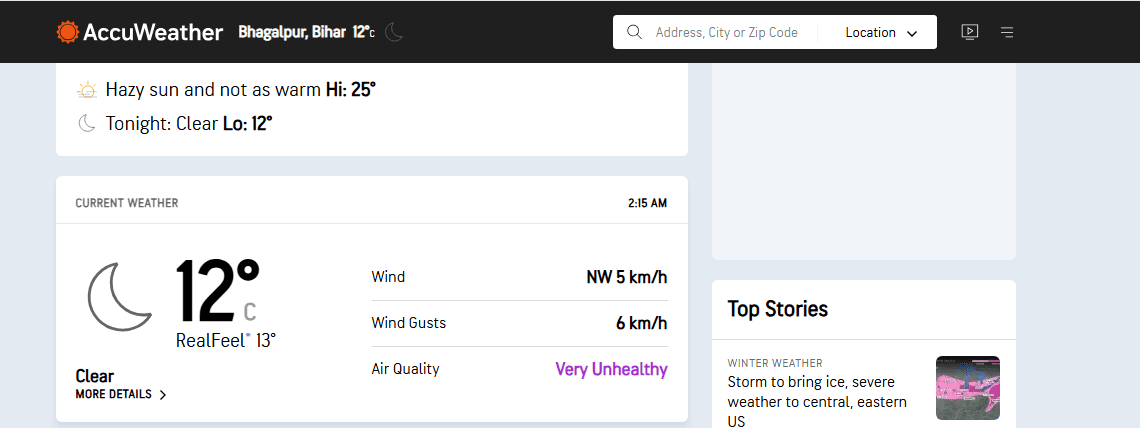This screenshot has width=1140, height=428.
Task: Open the video player icon in header
Action: tap(969, 32)
